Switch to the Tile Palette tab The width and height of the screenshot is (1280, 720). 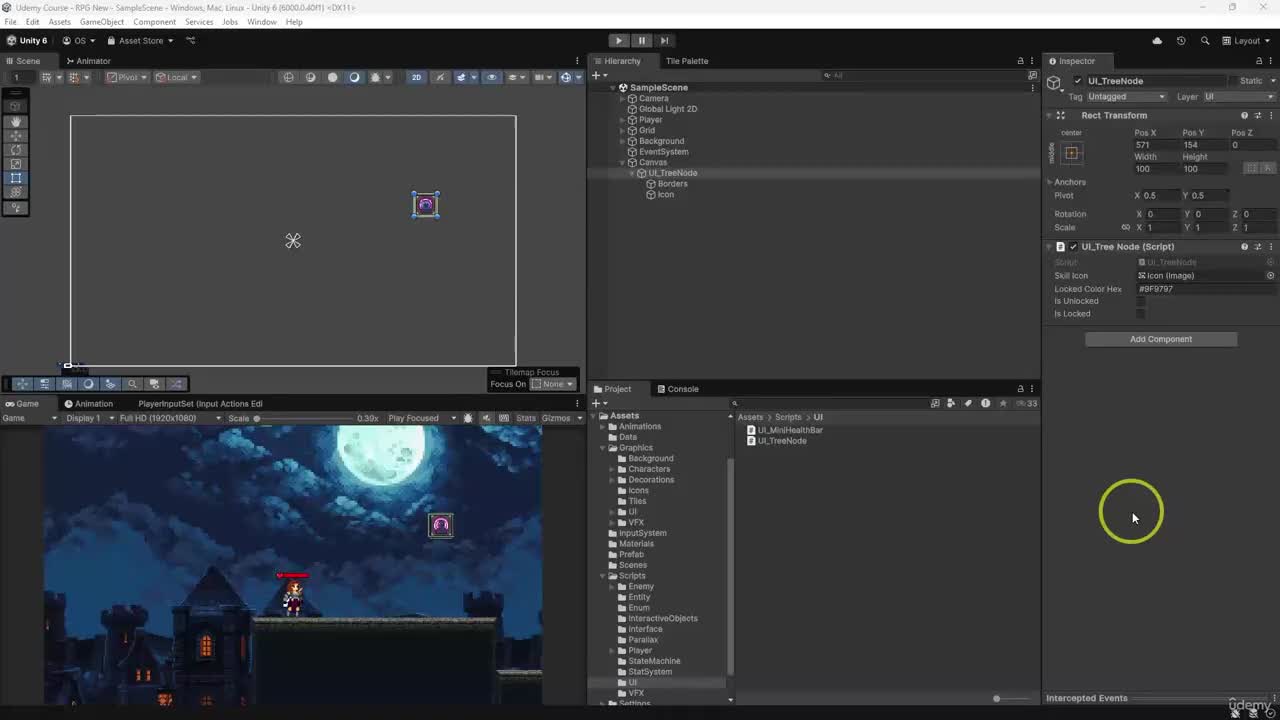tap(686, 61)
